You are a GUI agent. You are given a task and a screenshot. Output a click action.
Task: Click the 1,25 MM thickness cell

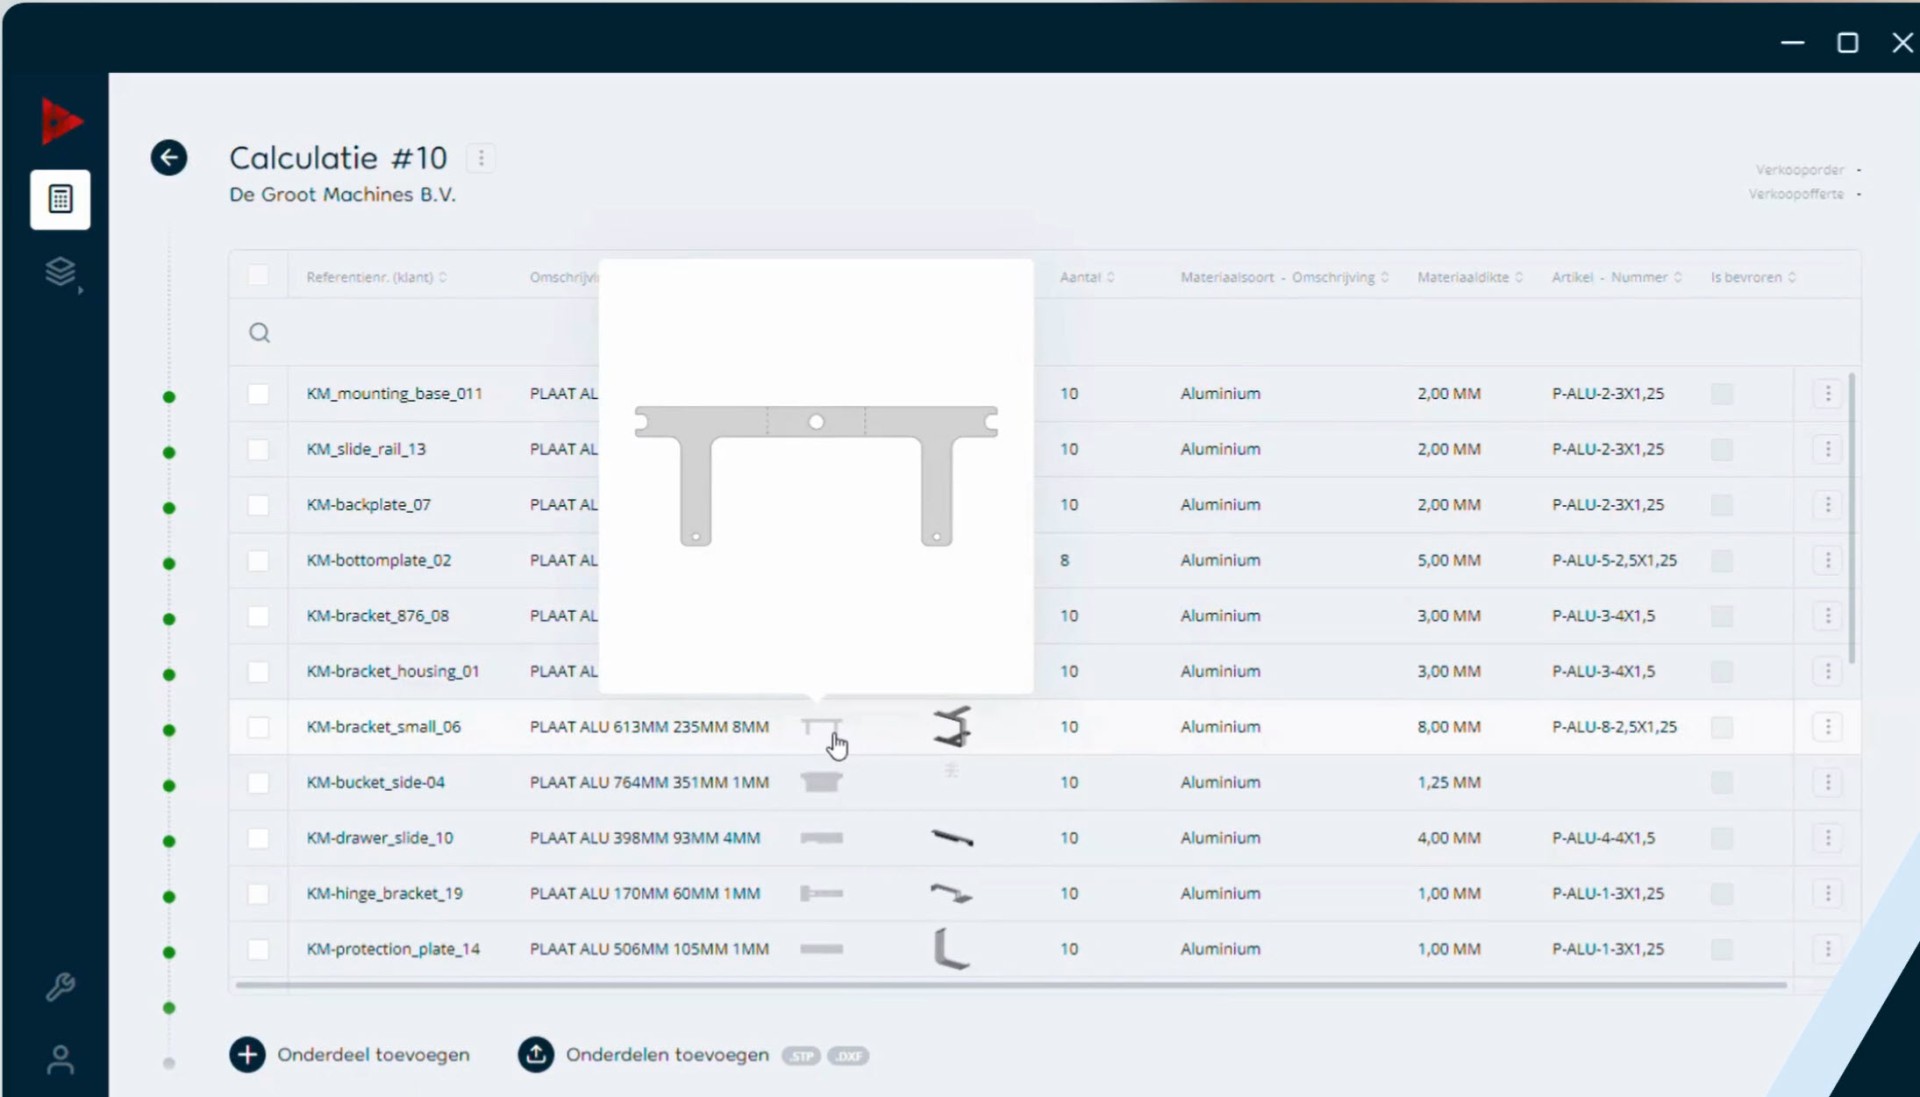click(x=1449, y=782)
